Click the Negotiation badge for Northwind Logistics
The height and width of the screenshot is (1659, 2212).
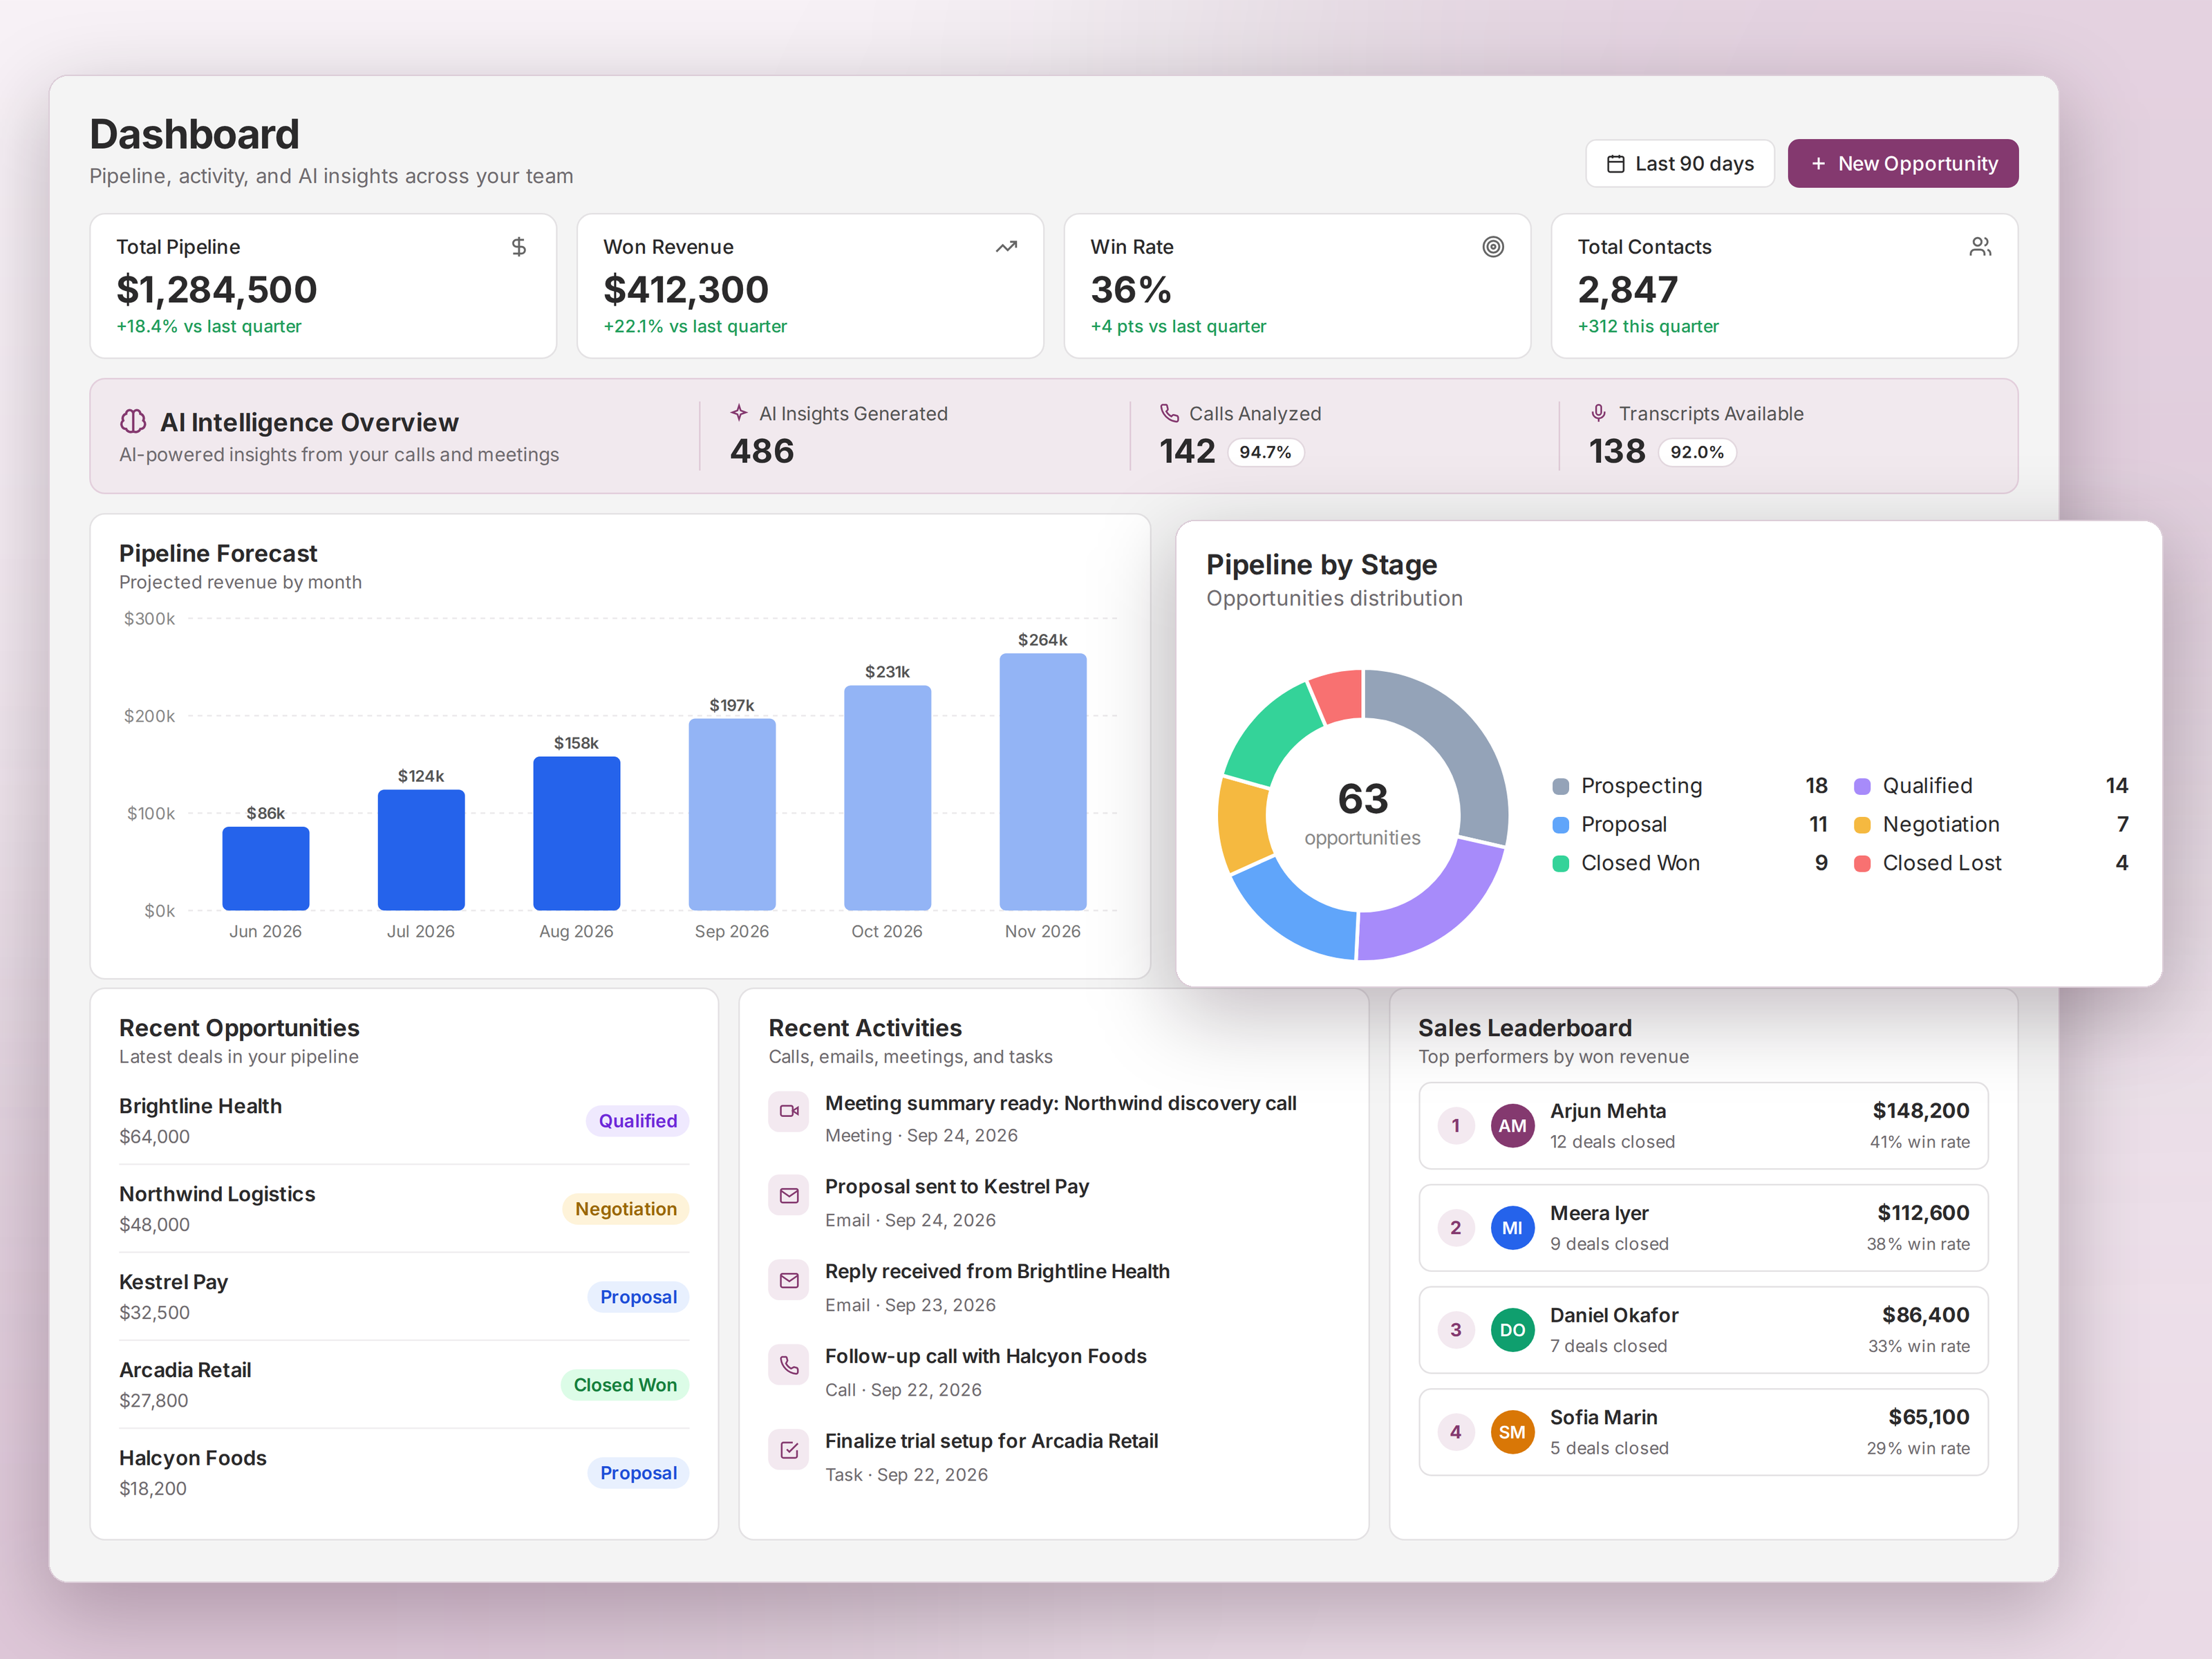(626, 1209)
